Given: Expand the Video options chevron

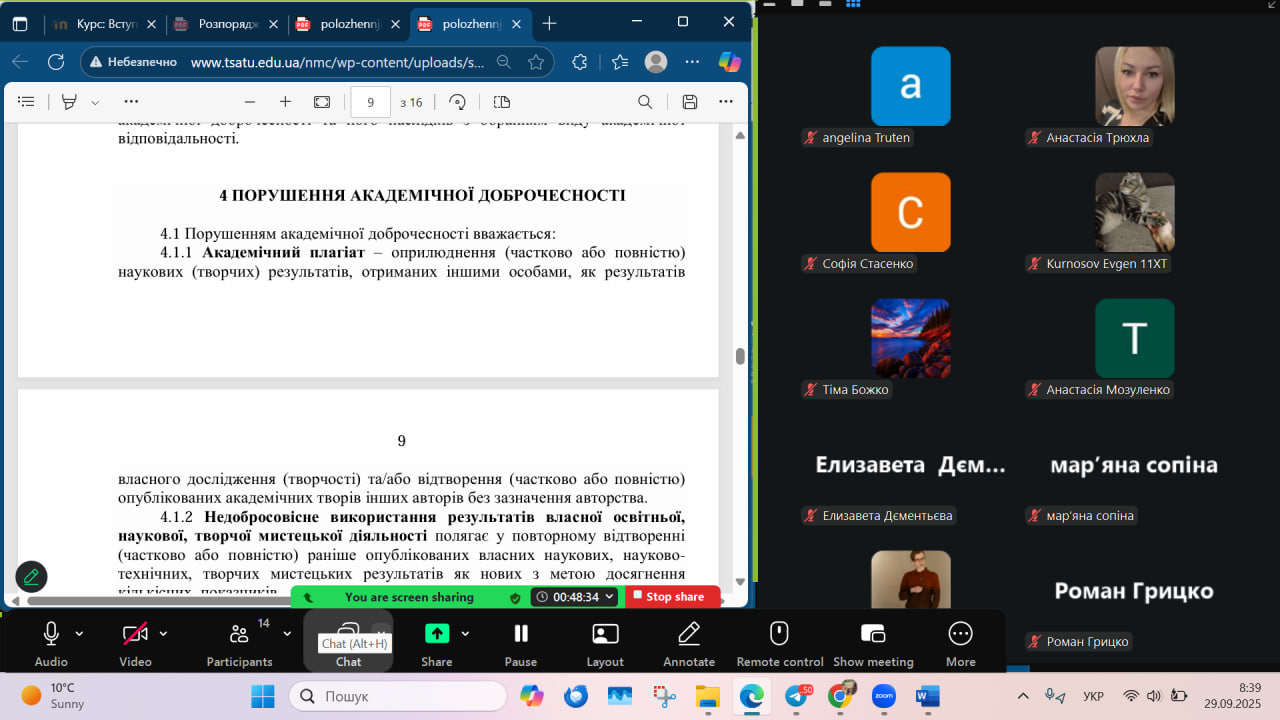Looking at the screenshot, I should [163, 633].
